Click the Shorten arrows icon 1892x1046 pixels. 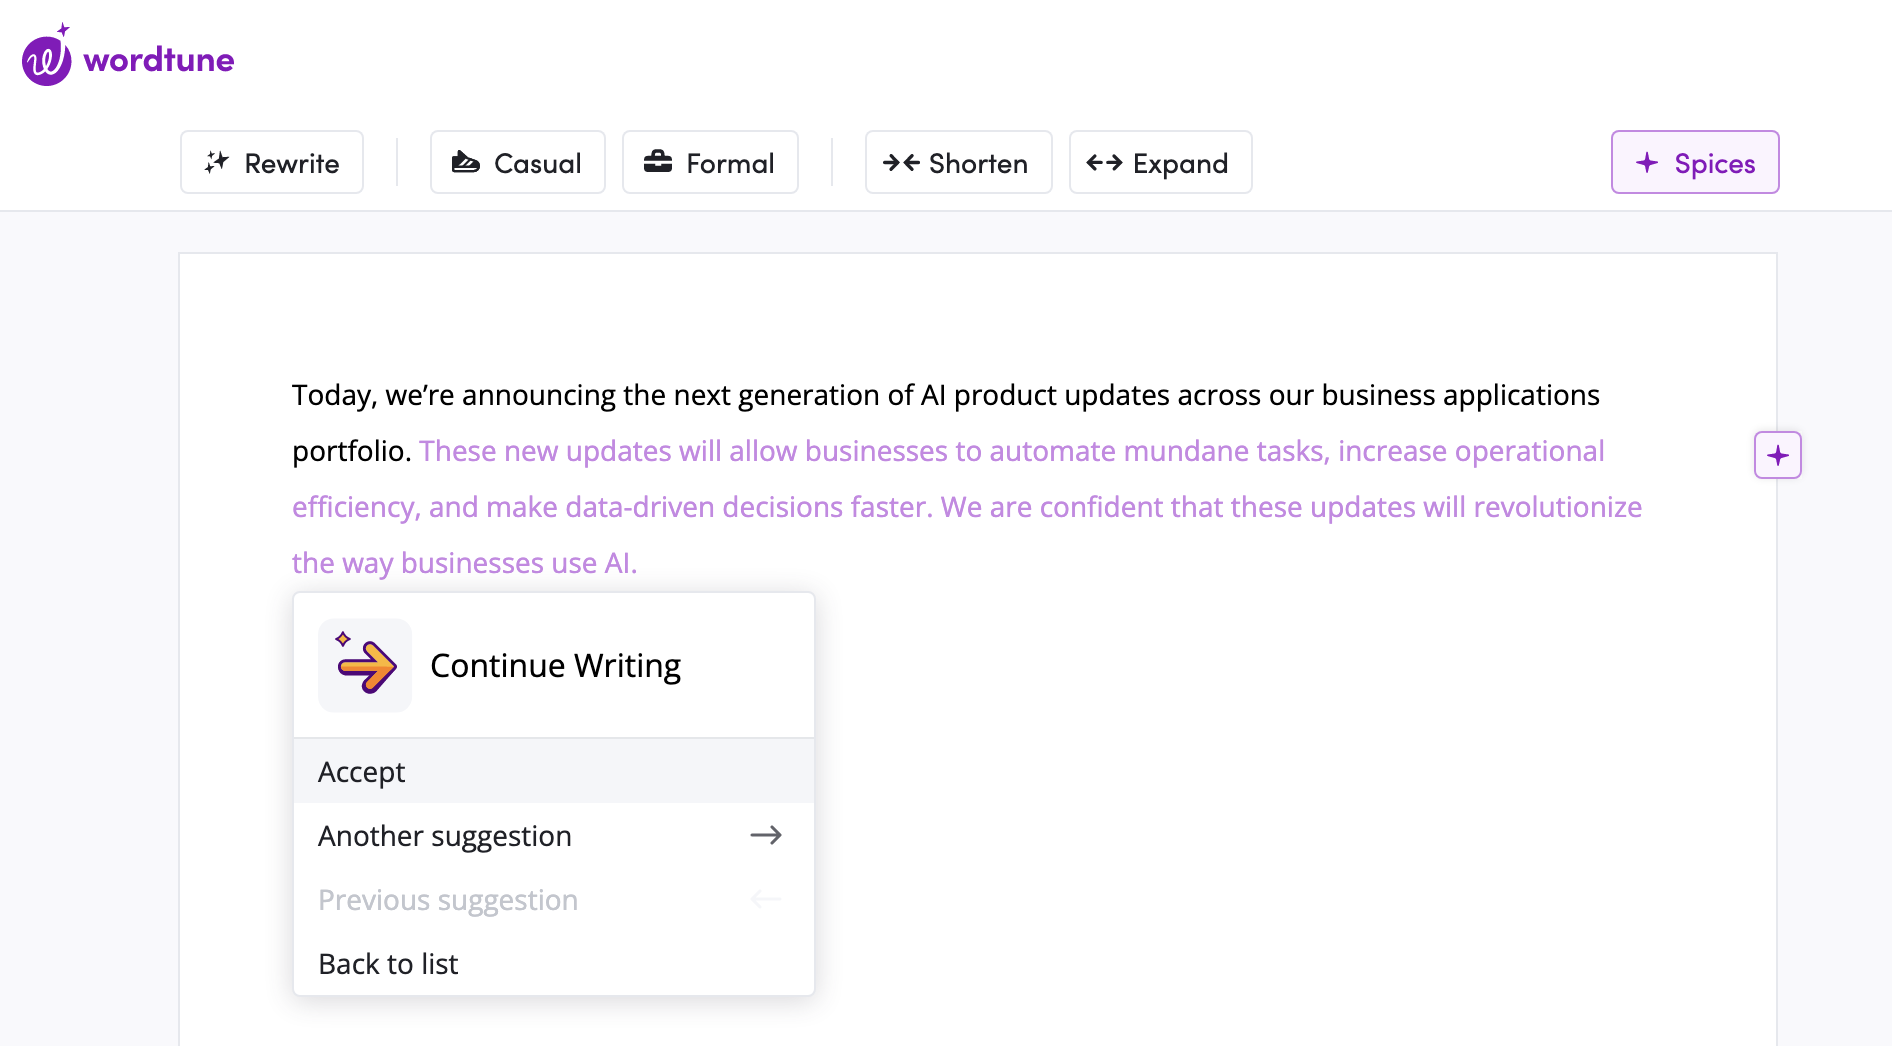pos(901,162)
